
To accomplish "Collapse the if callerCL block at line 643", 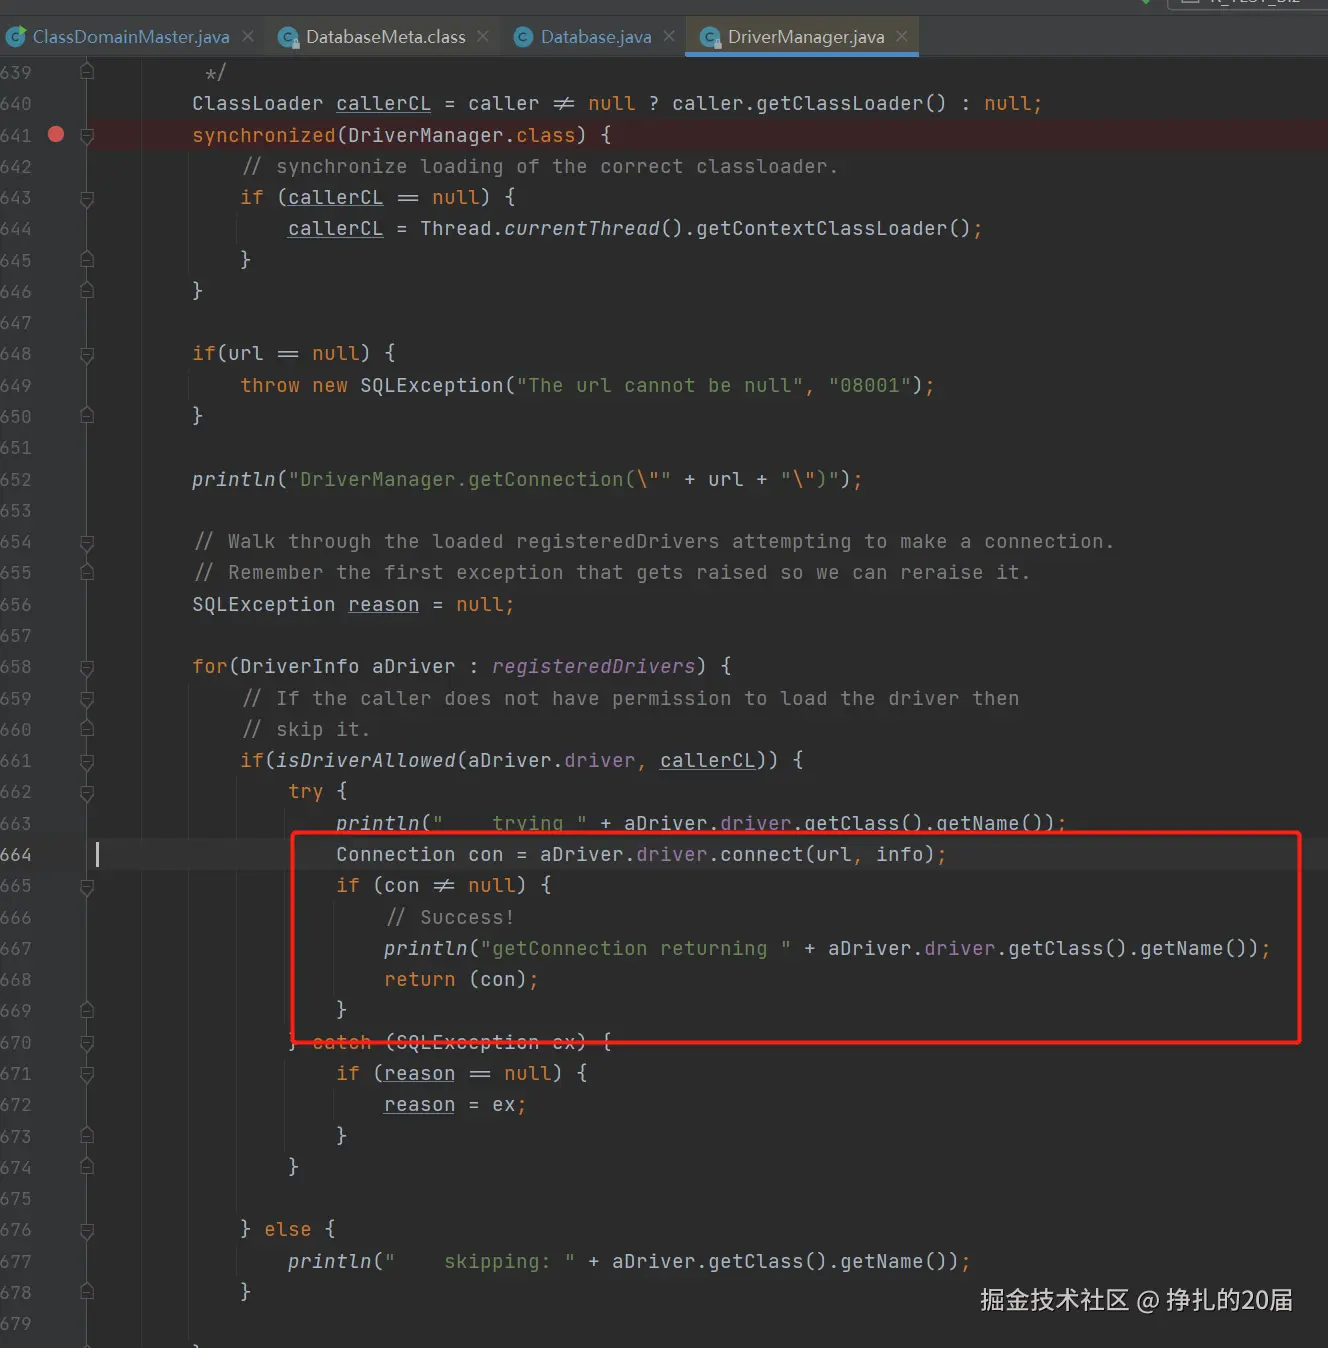I will (87, 198).
